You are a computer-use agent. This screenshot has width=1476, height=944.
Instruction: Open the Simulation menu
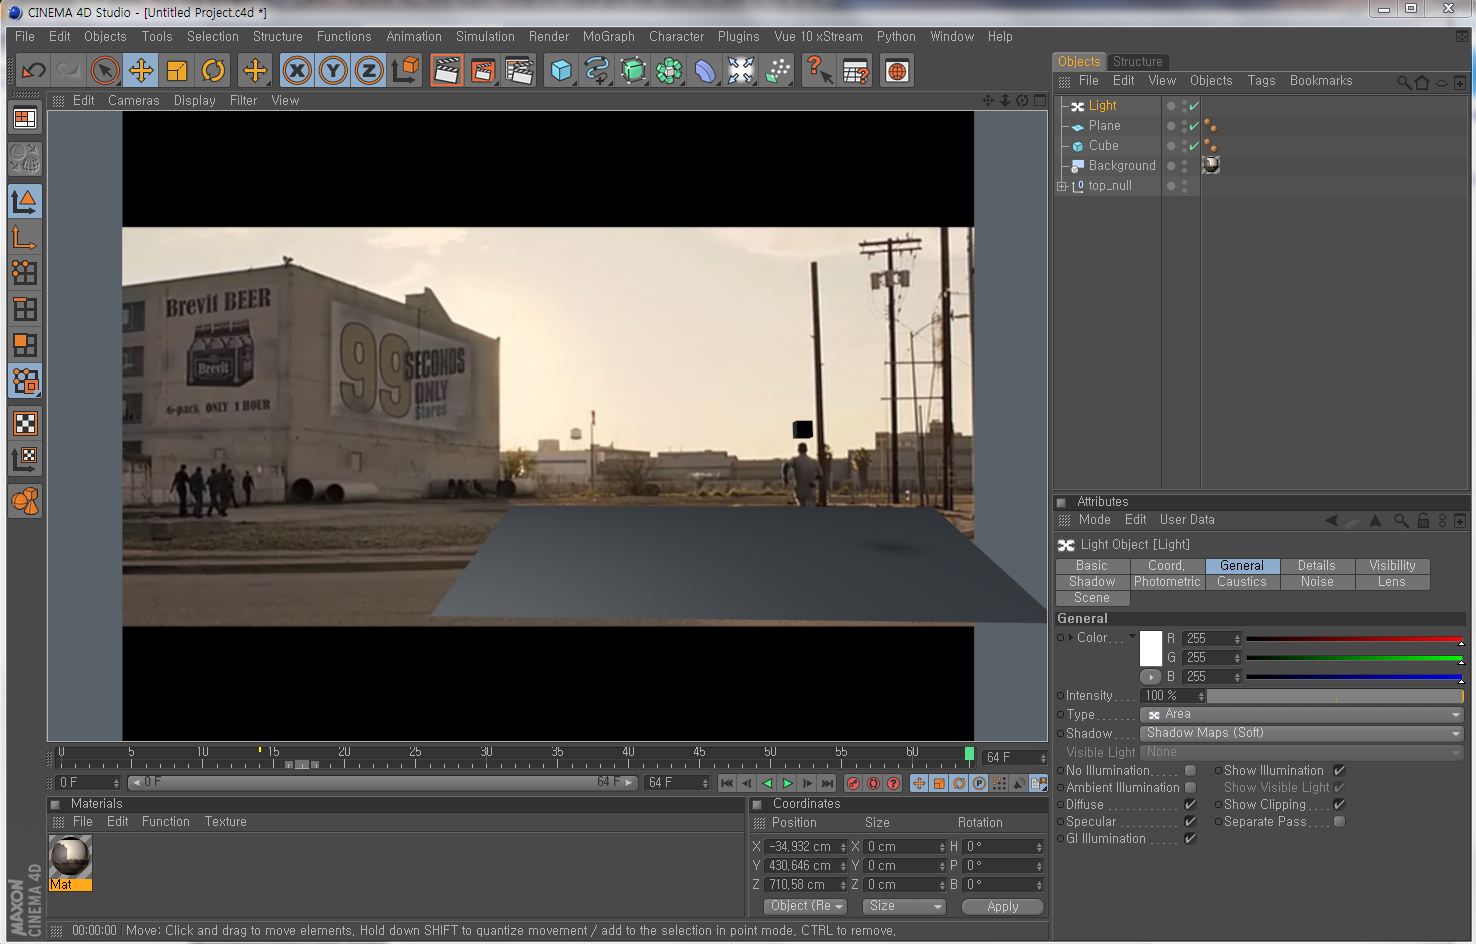point(485,37)
